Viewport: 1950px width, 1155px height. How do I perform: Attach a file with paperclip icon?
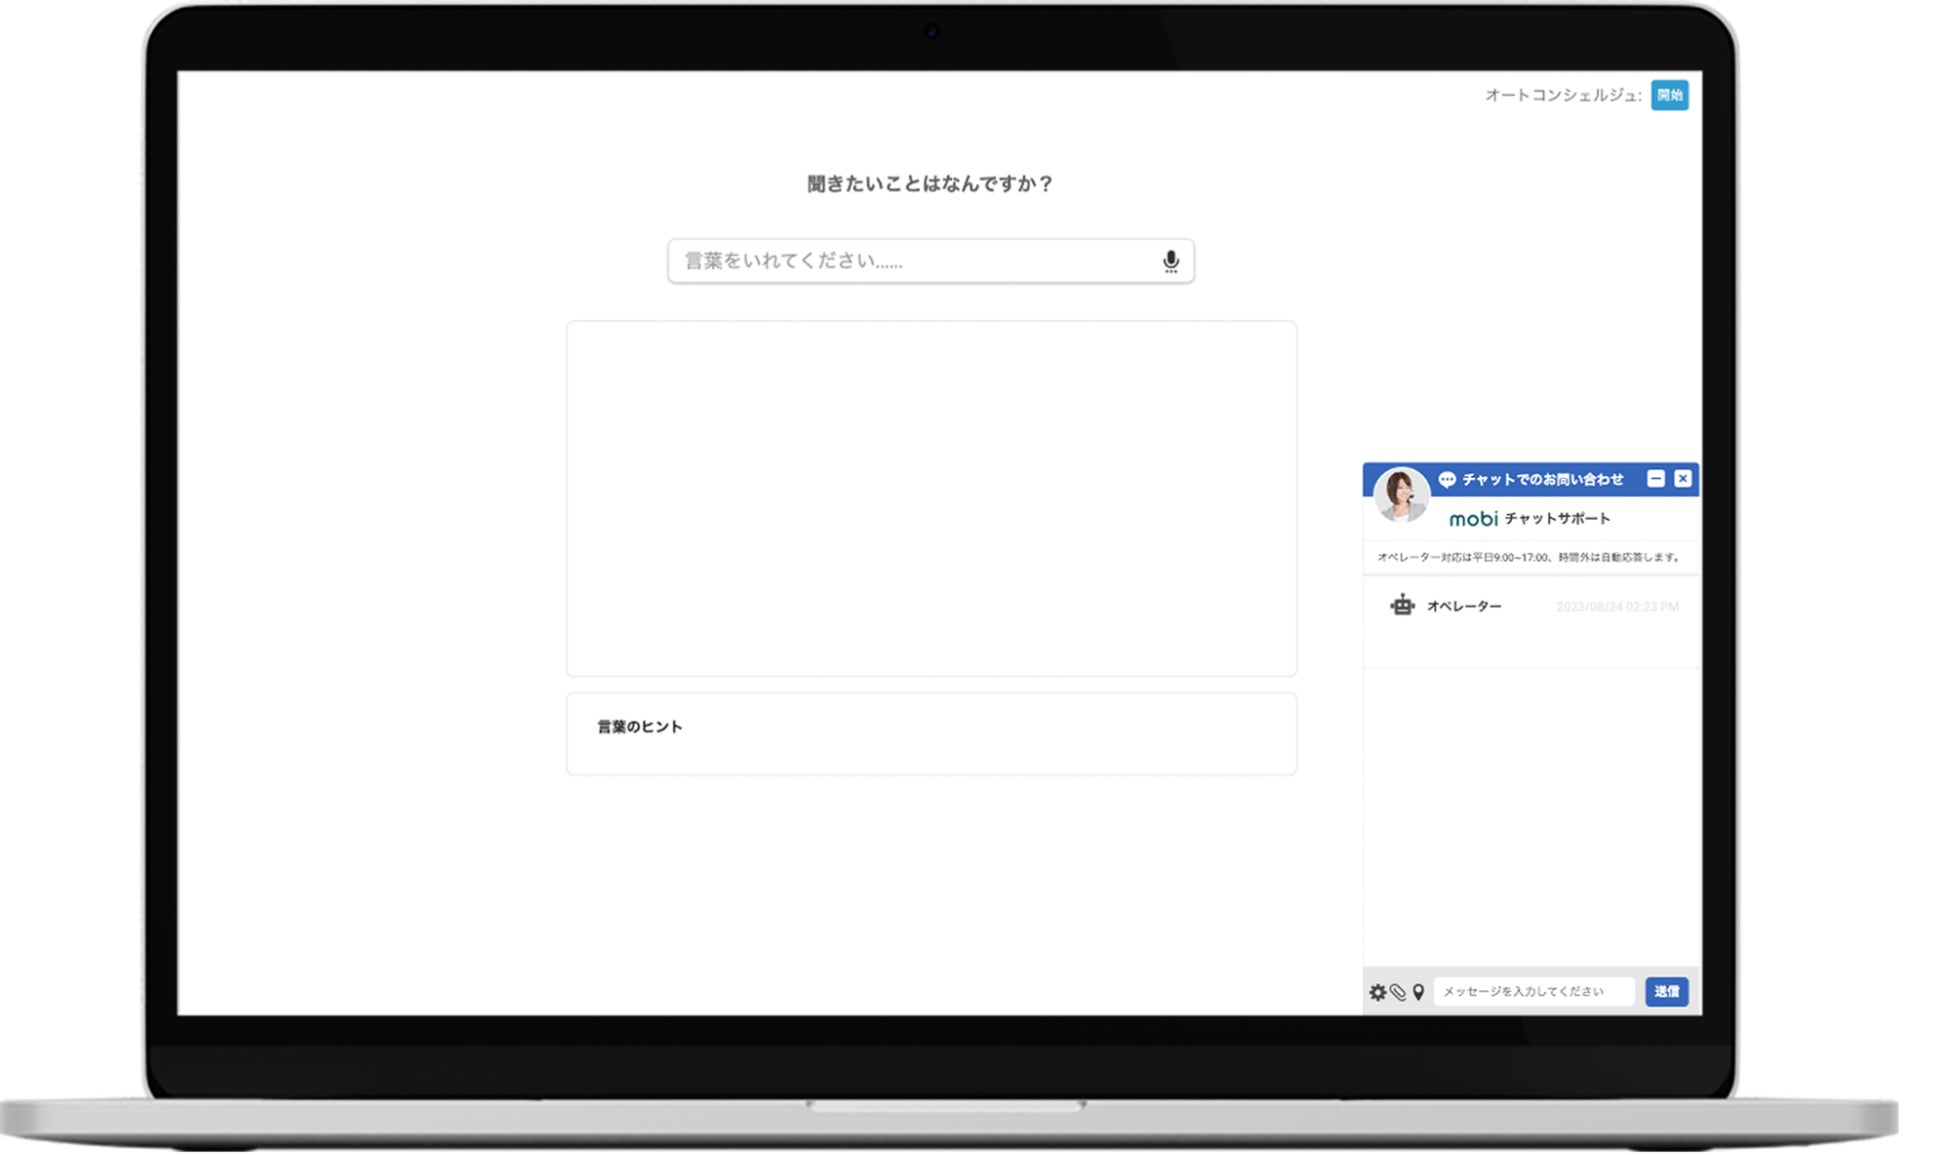(x=1398, y=992)
